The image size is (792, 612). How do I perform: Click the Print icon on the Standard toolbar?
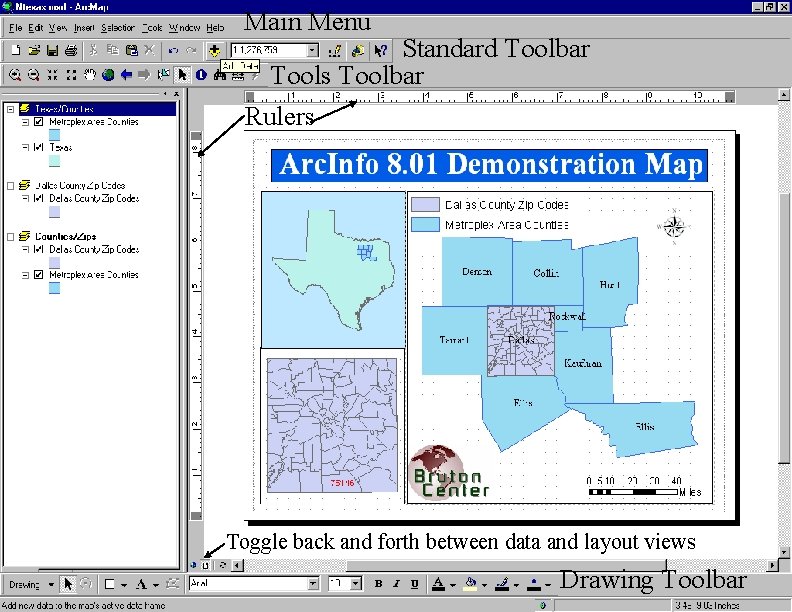tap(71, 50)
